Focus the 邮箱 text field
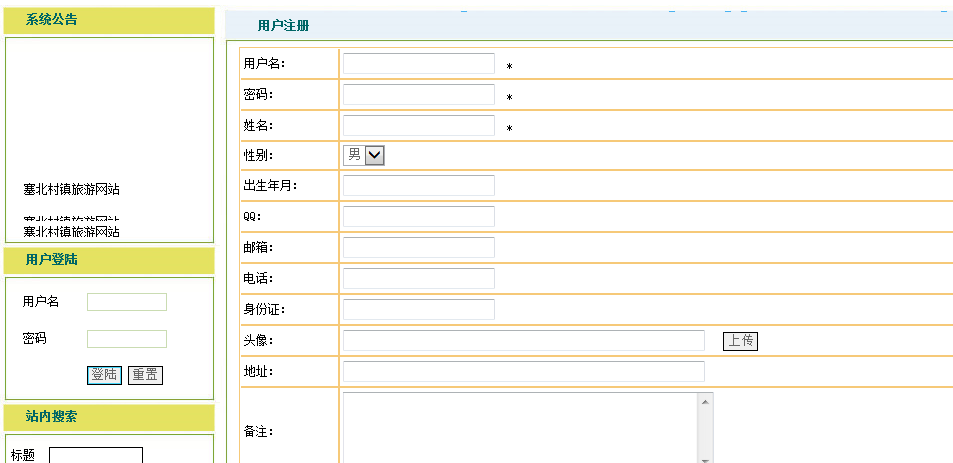 click(x=418, y=248)
